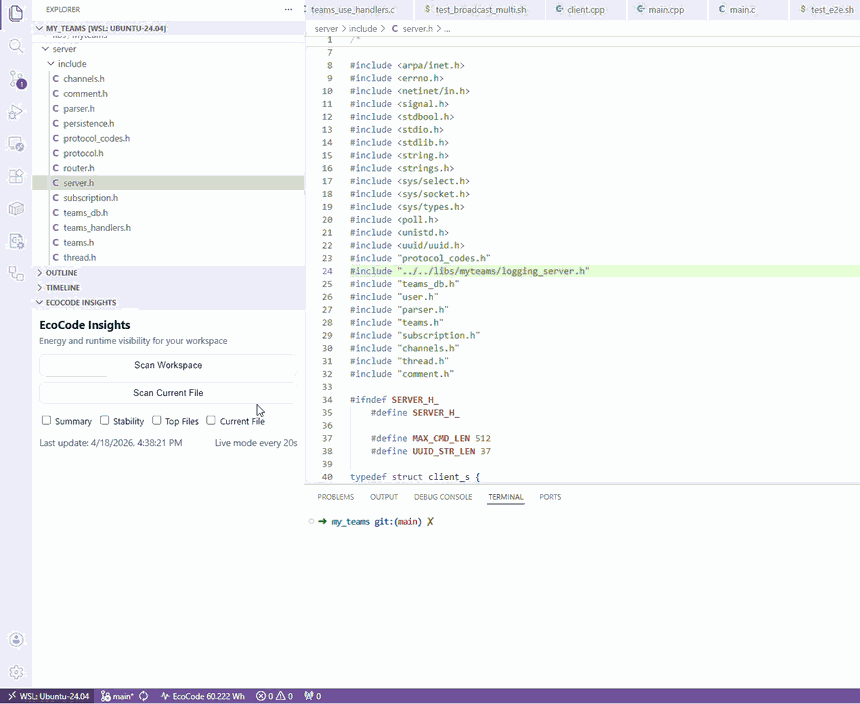Open the OUTPUT panel tab
The height and width of the screenshot is (704, 860).
[x=384, y=497]
